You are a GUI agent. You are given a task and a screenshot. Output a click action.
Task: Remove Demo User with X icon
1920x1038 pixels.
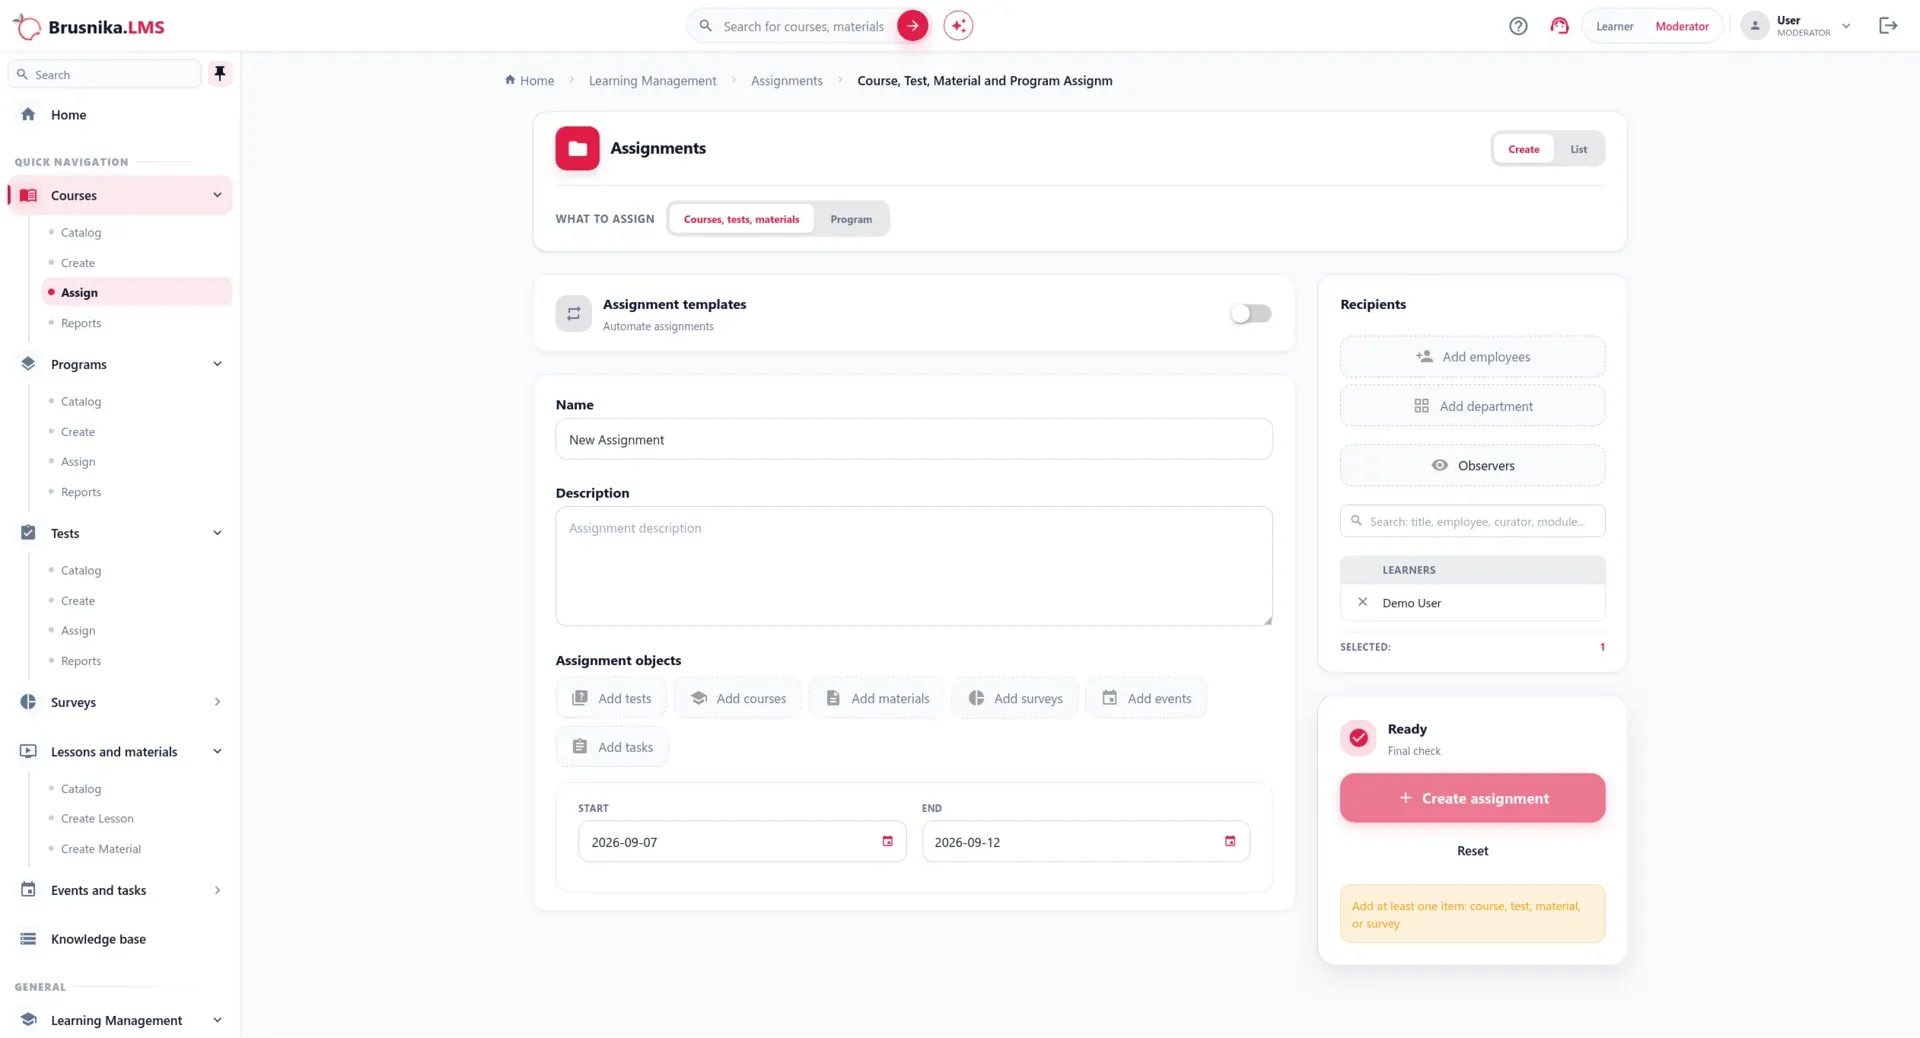(1362, 602)
